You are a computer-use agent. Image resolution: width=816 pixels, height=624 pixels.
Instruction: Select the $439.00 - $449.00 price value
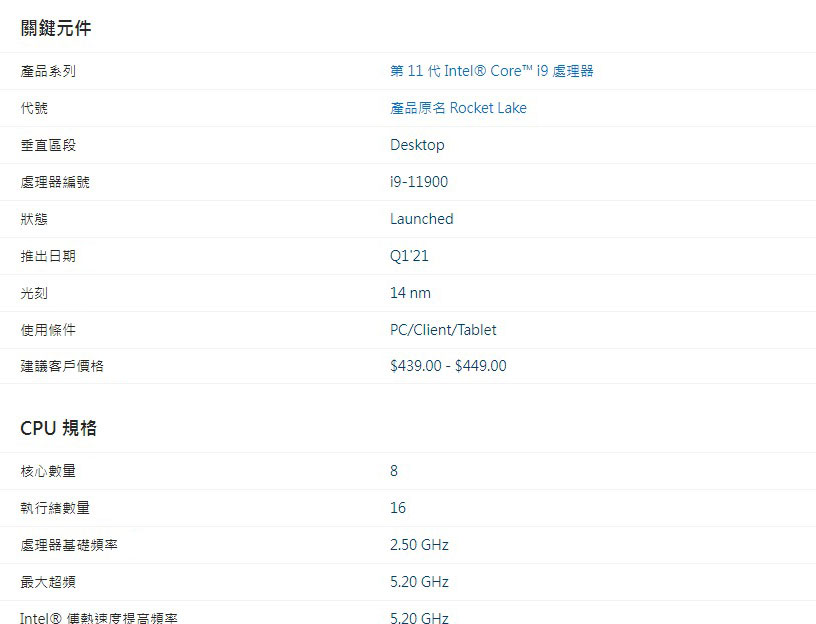(448, 366)
